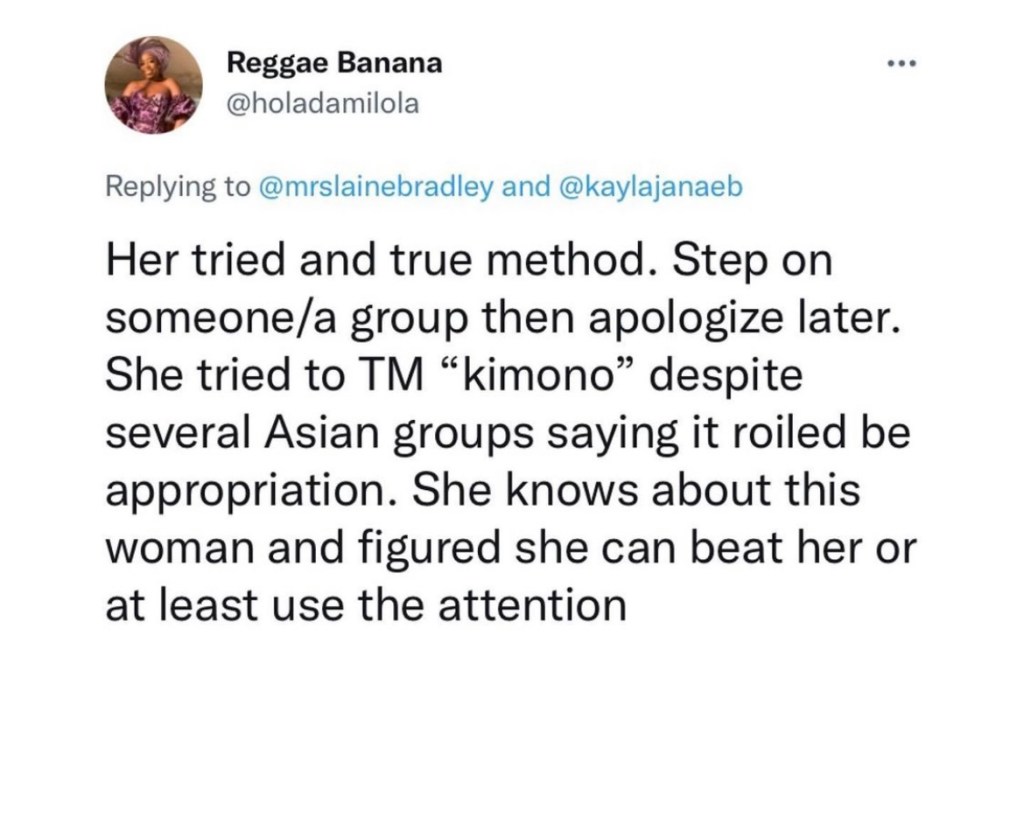Image resolution: width=1024 pixels, height=839 pixels.
Task: Click the Reggae Banana profile avatar
Action: 154,86
